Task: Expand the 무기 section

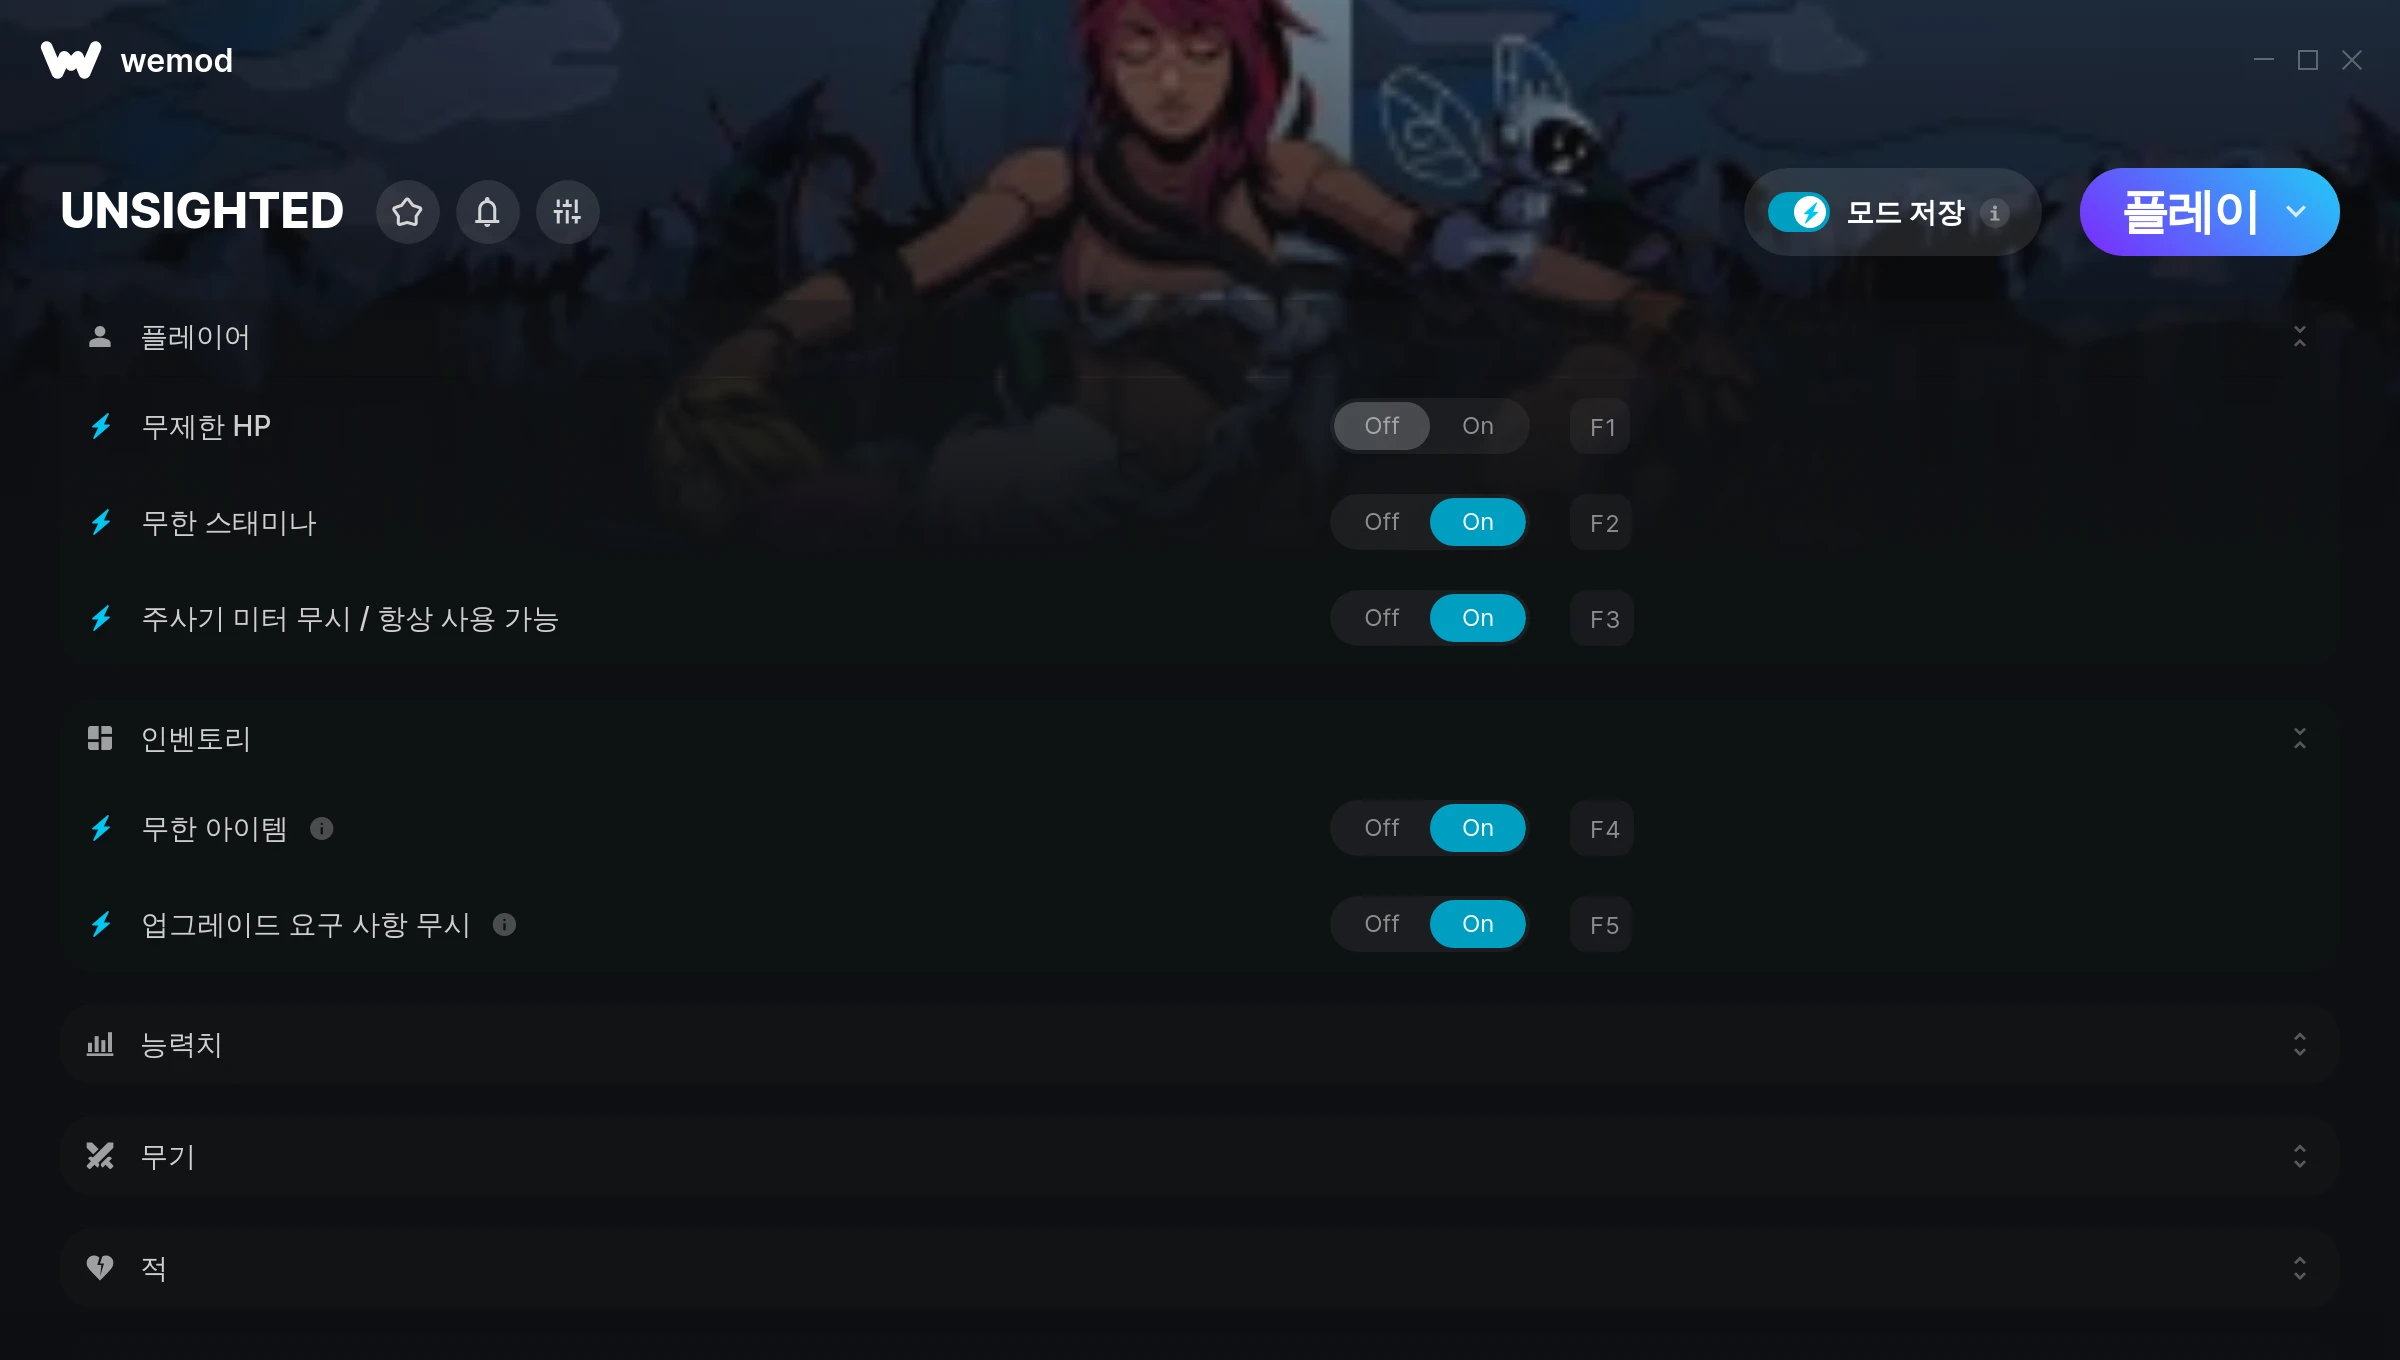Action: [1198, 1156]
